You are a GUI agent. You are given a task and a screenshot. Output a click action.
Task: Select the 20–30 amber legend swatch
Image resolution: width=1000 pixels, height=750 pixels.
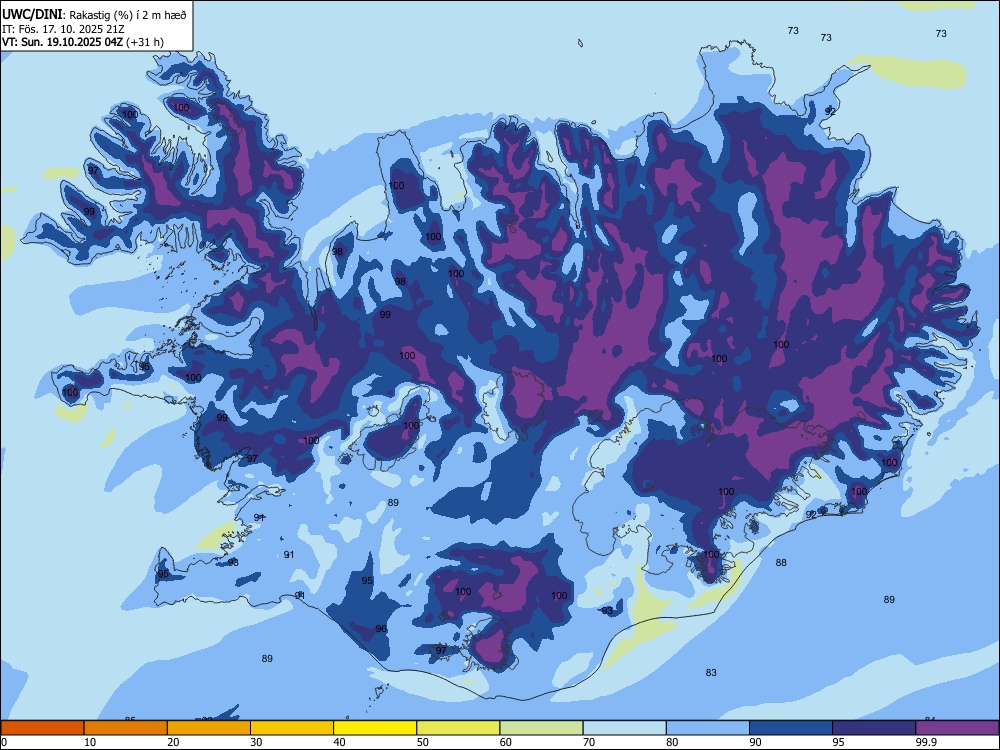coord(209,728)
